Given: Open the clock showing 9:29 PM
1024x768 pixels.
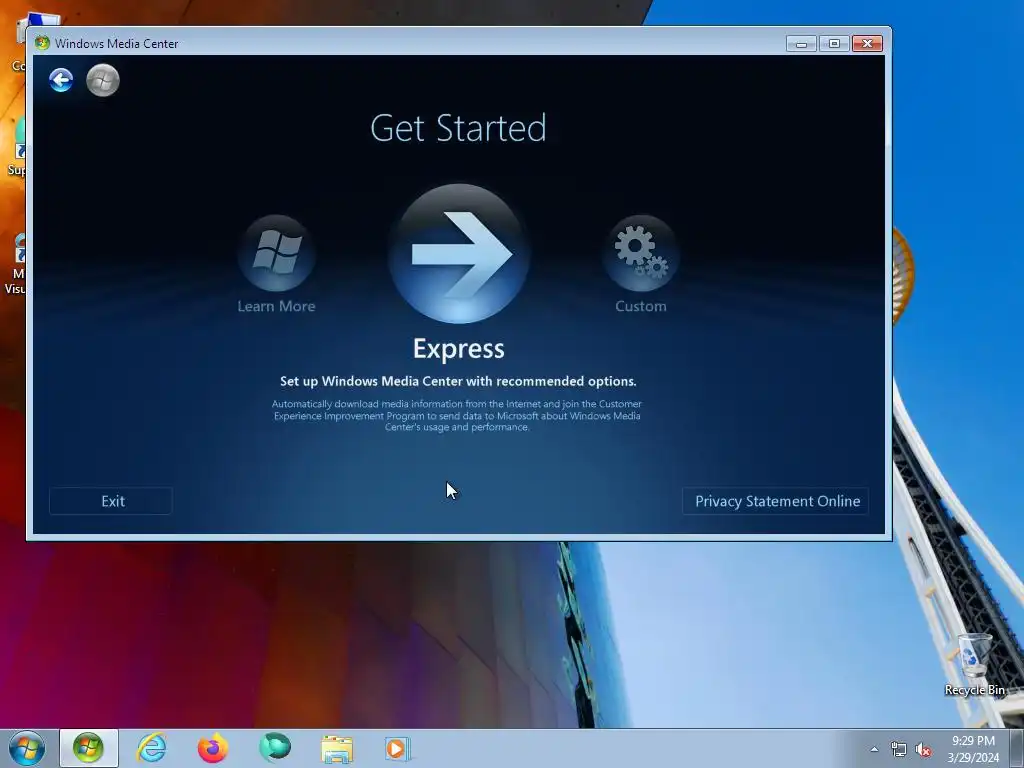Looking at the screenshot, I should point(973,749).
